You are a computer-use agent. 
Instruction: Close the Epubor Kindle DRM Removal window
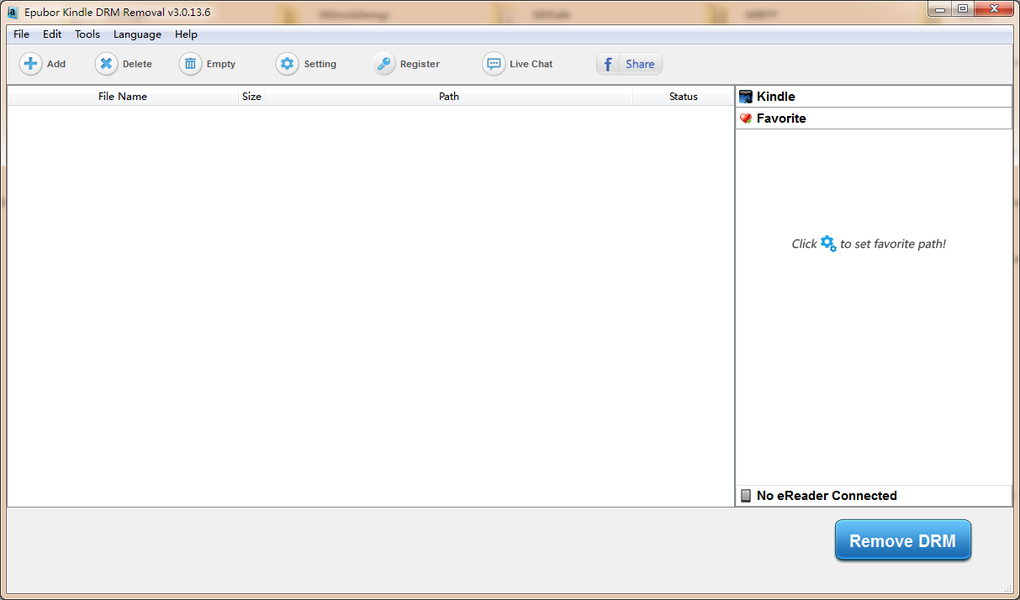[x=995, y=9]
